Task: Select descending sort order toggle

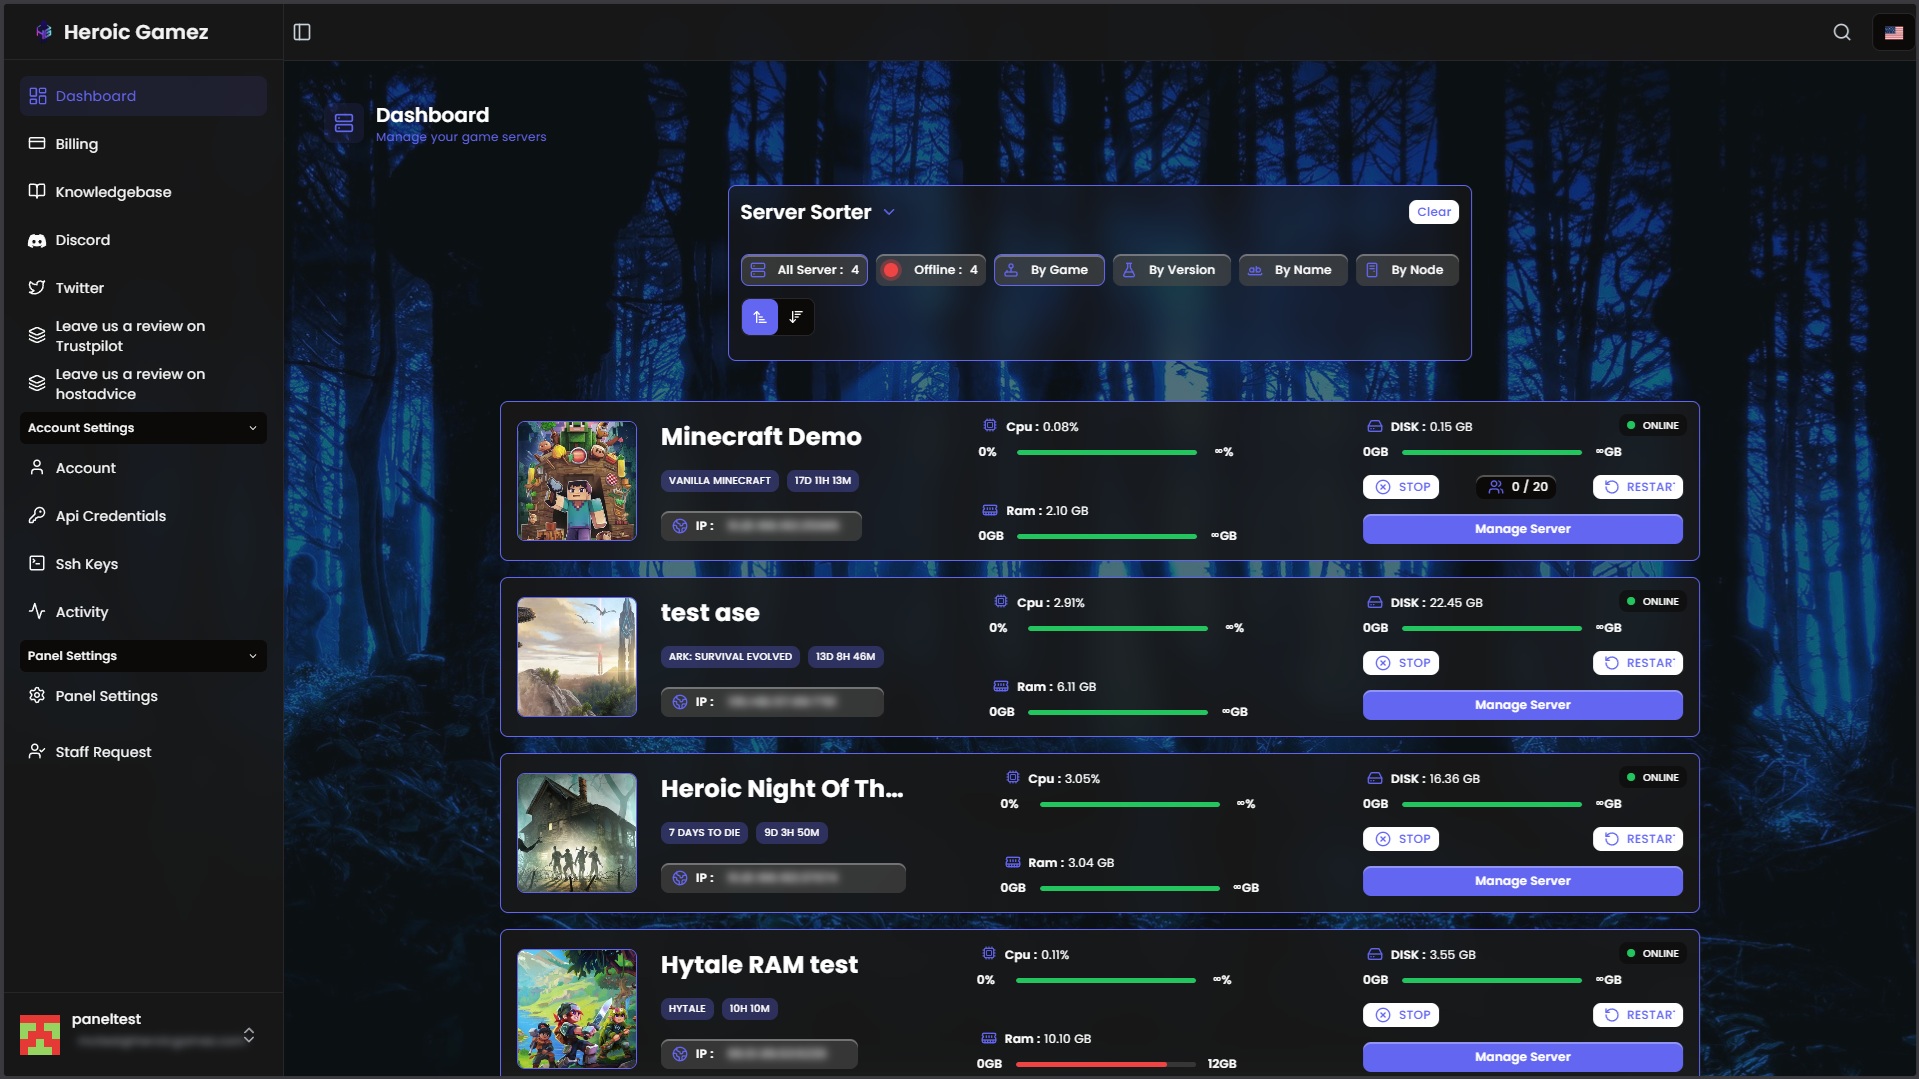Action: point(796,317)
